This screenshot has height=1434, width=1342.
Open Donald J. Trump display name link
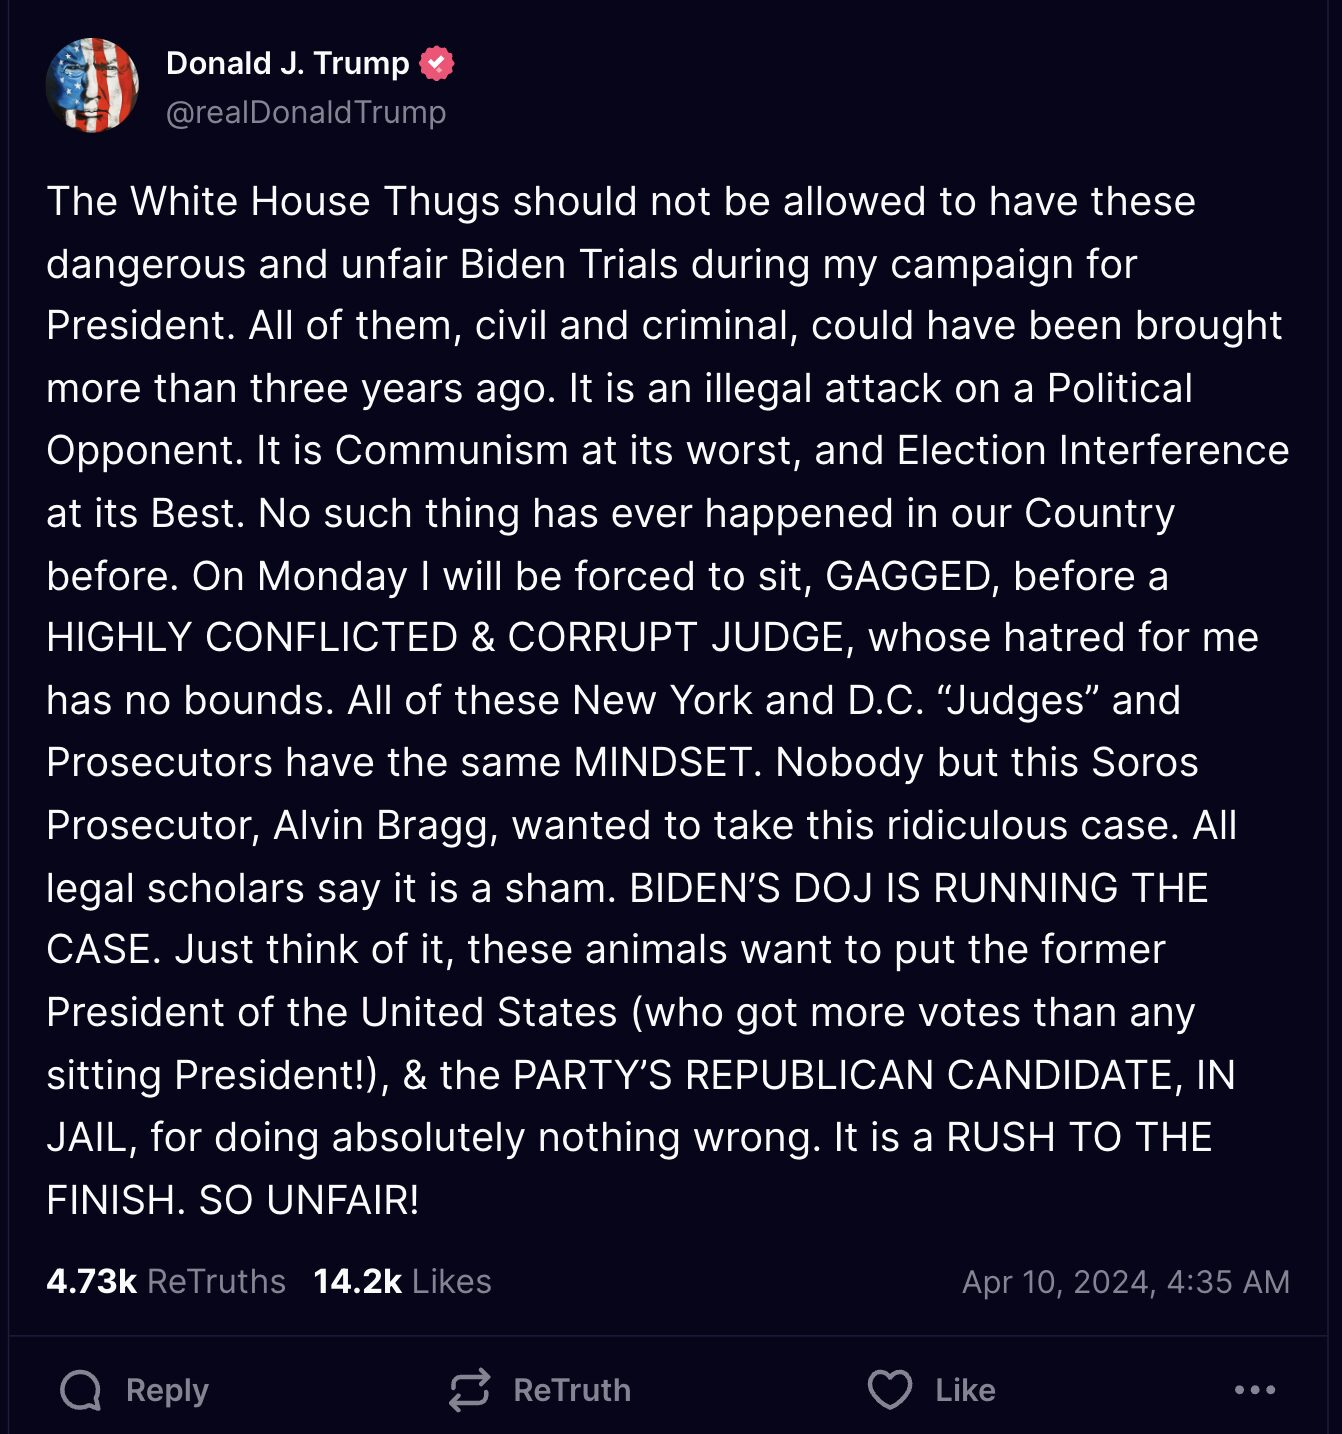tap(287, 63)
